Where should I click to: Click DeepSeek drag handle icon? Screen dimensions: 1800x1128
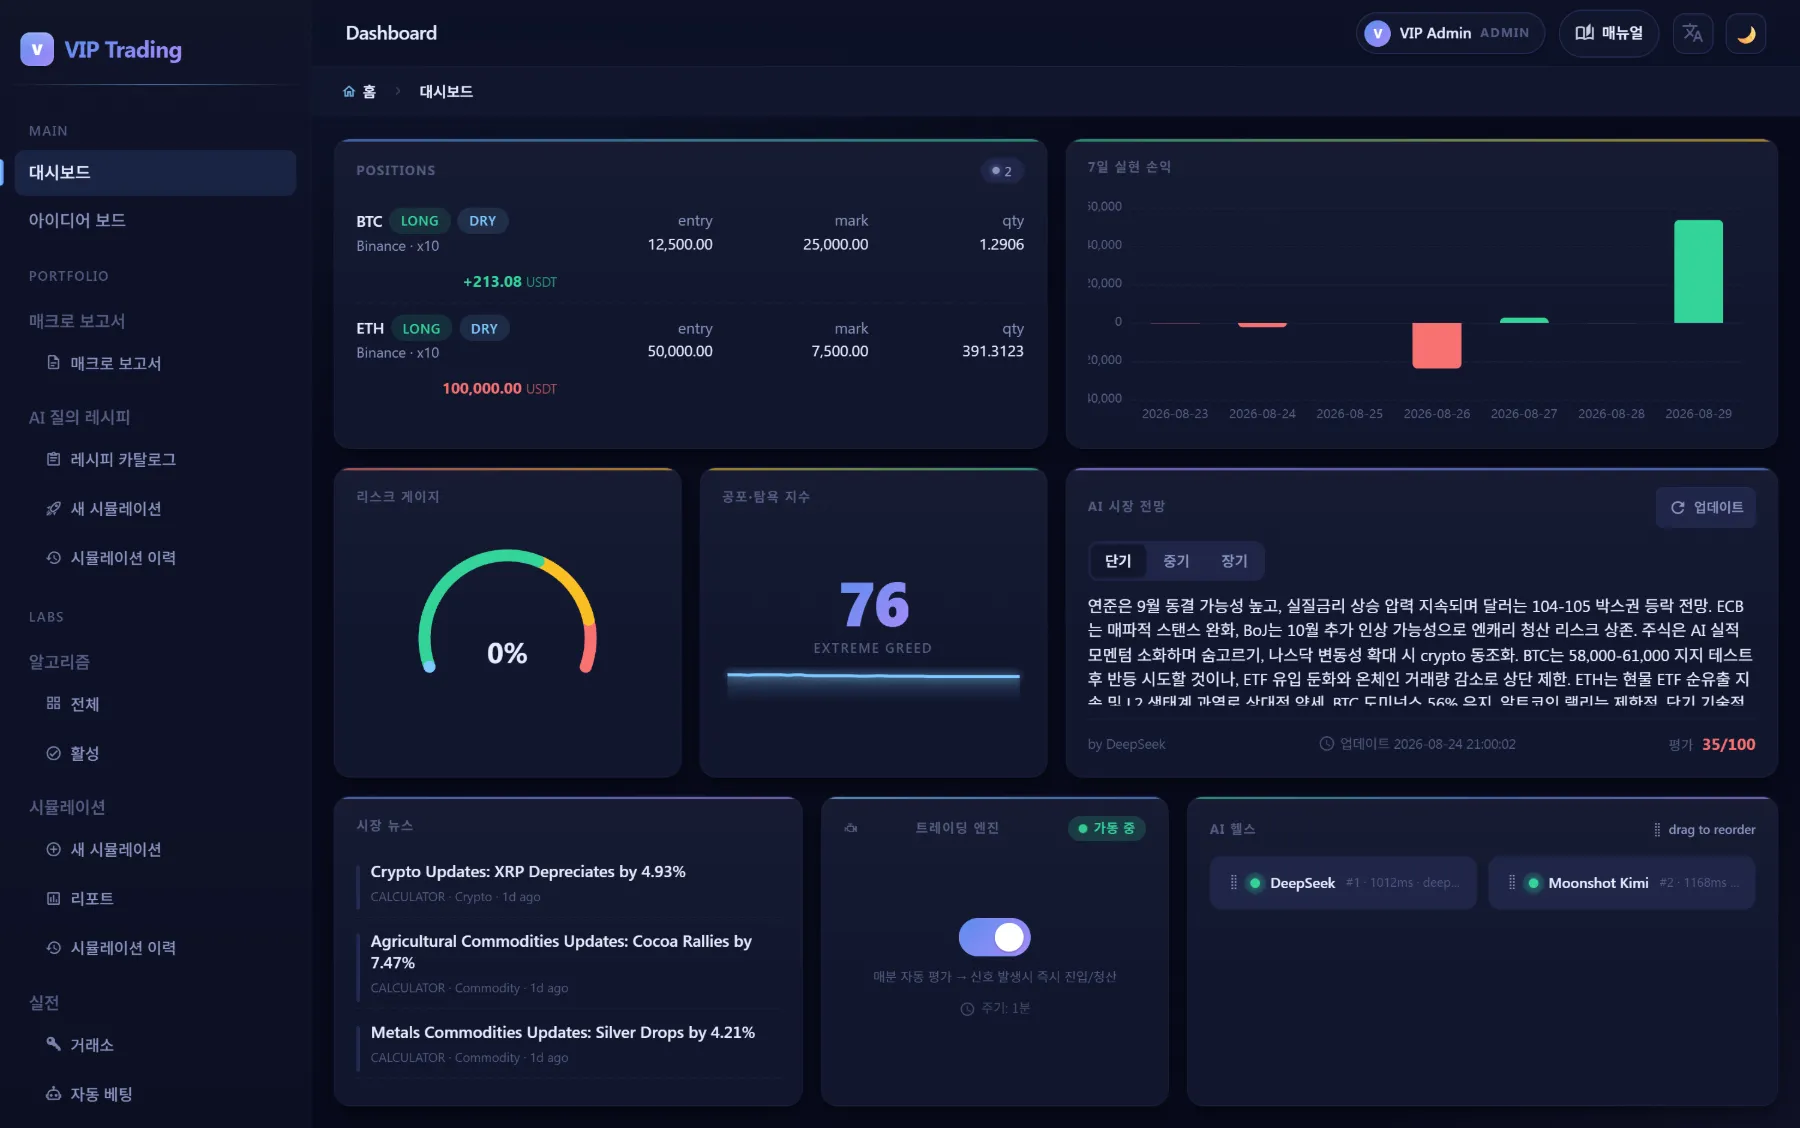1233,883
